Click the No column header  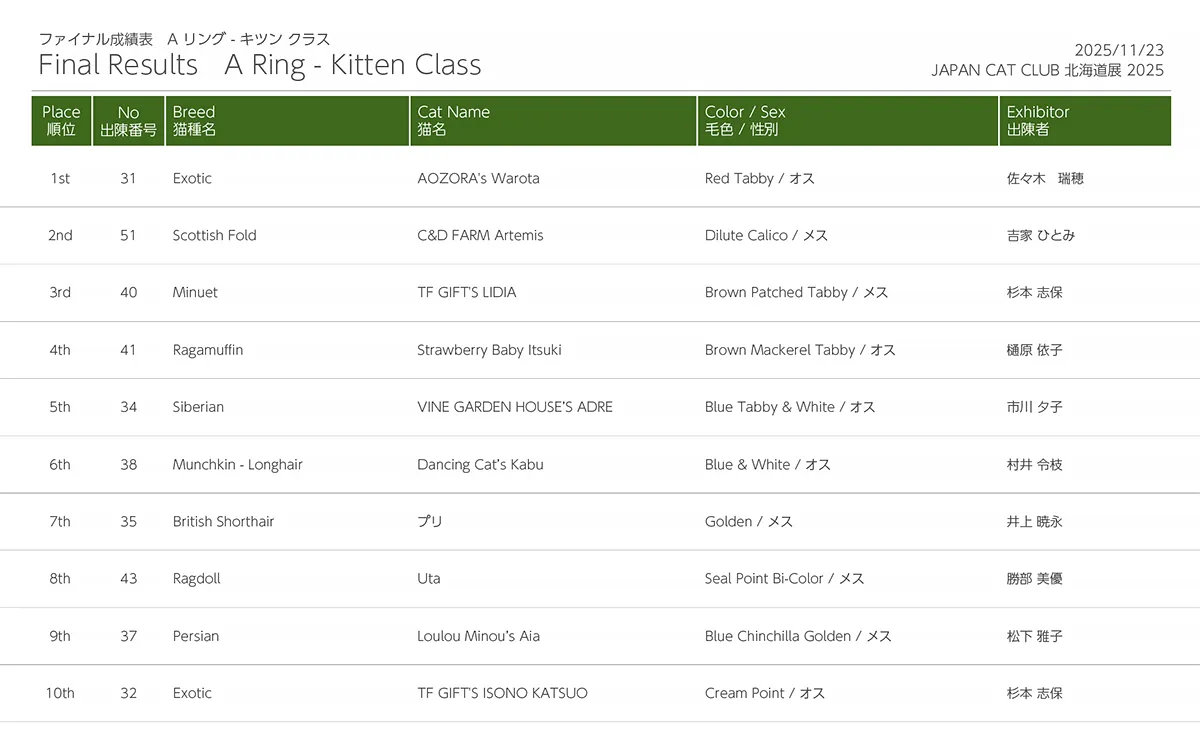point(128,121)
